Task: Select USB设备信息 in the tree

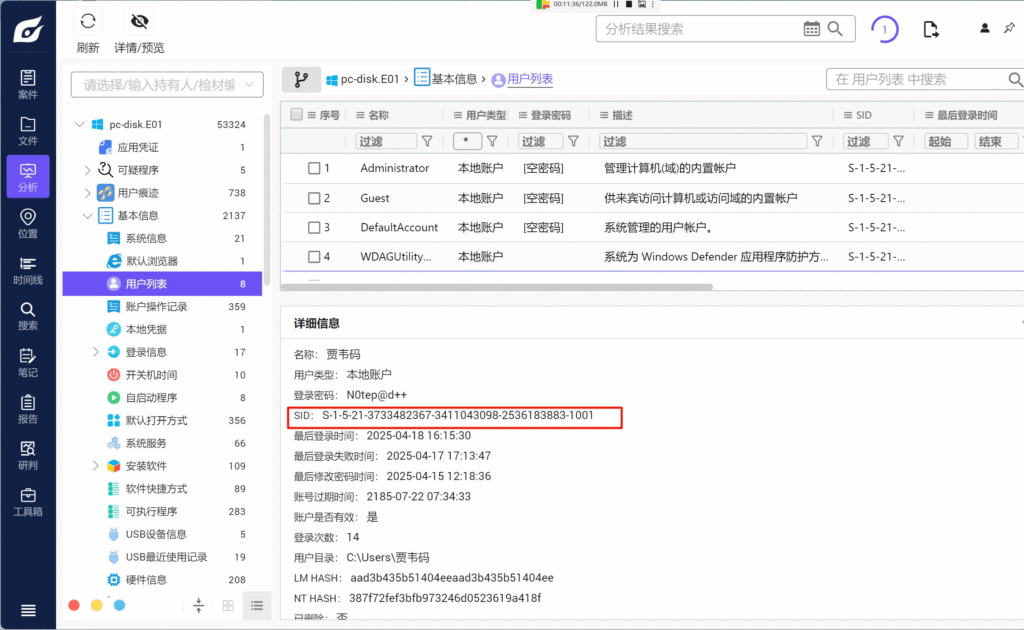Action: 162,534
